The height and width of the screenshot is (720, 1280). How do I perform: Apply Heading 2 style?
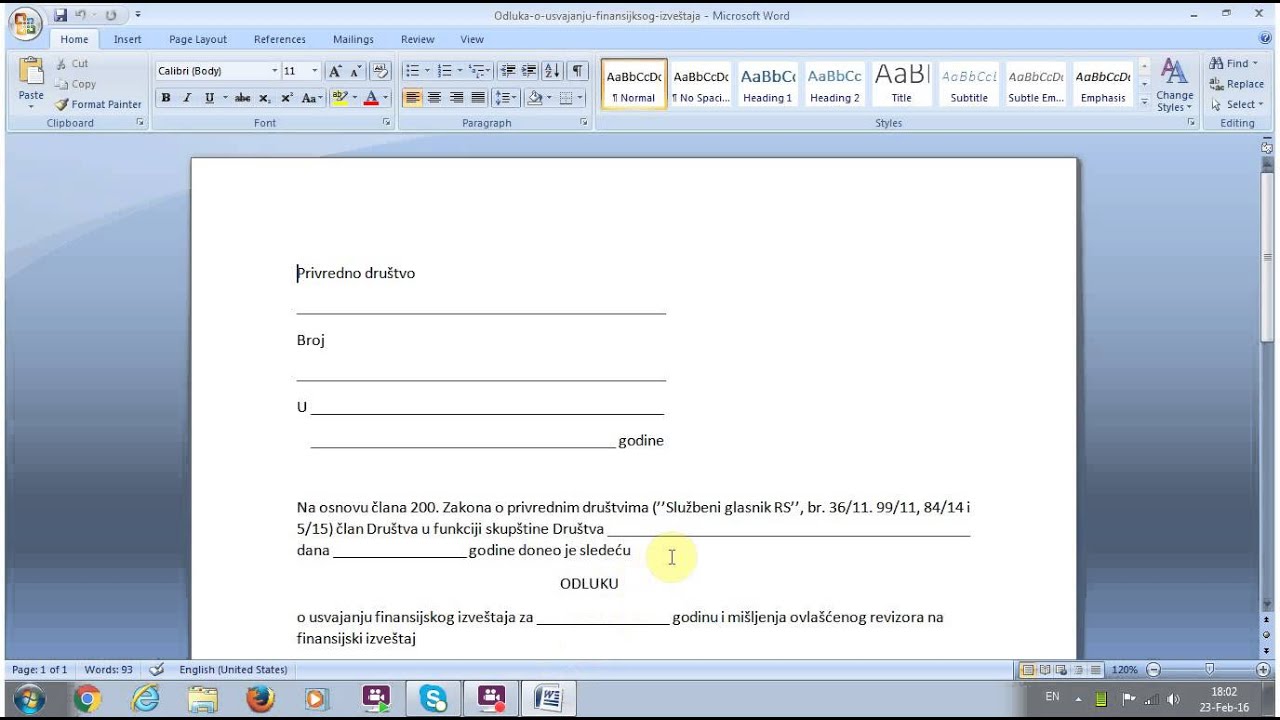pyautogui.click(x=834, y=84)
